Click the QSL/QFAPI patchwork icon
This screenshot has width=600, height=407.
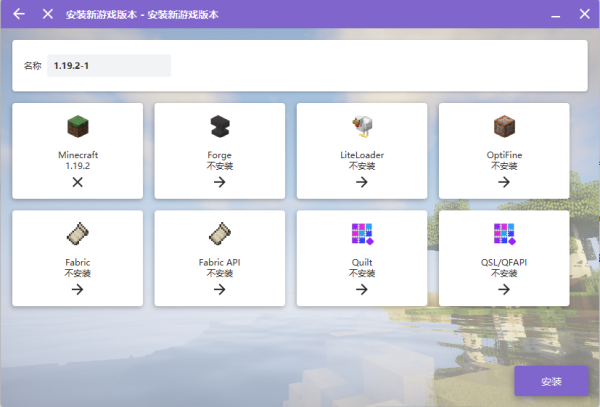coord(504,234)
